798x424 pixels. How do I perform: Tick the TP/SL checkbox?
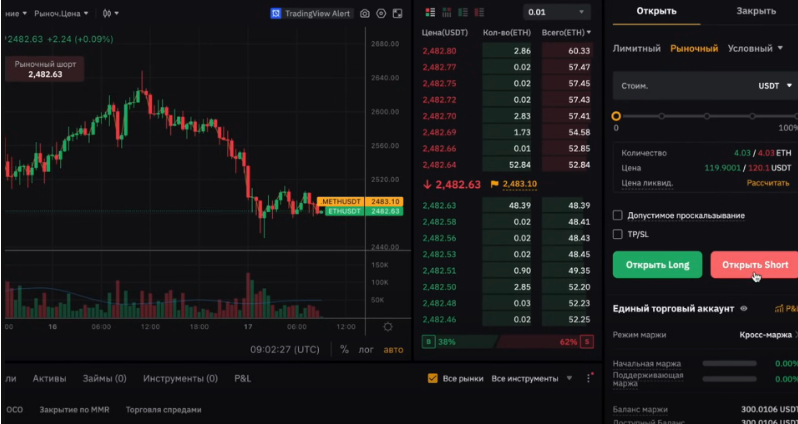tap(617, 234)
